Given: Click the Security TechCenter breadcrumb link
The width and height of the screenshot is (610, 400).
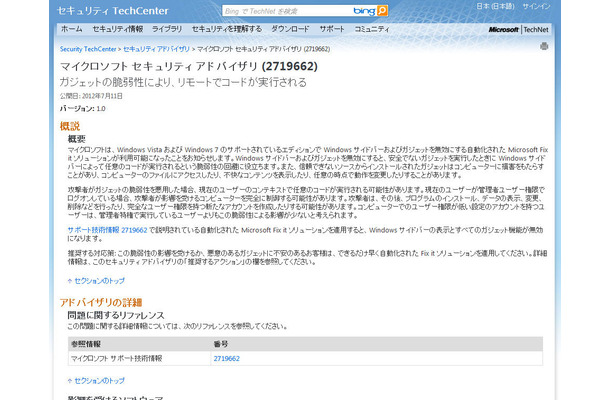Looking at the screenshot, I should [x=88, y=49].
